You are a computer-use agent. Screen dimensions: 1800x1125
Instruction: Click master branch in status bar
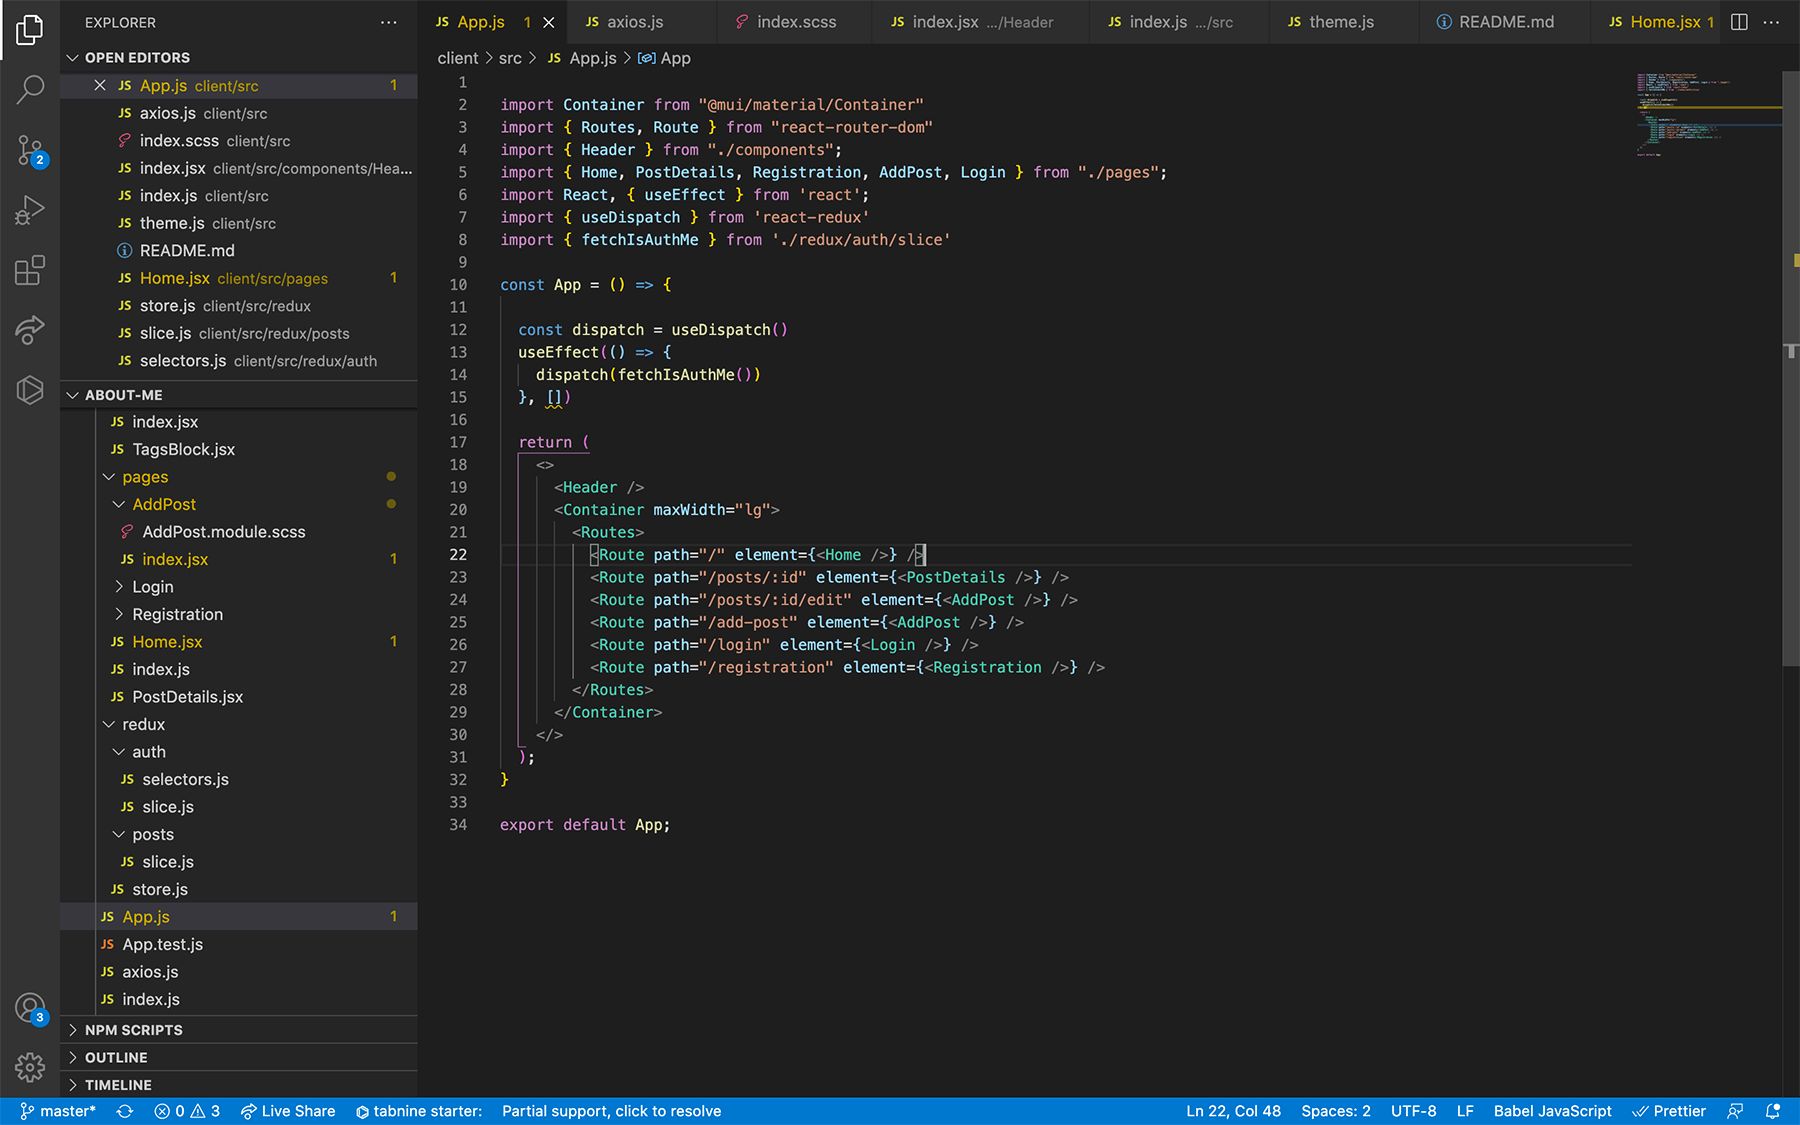click(58, 1111)
